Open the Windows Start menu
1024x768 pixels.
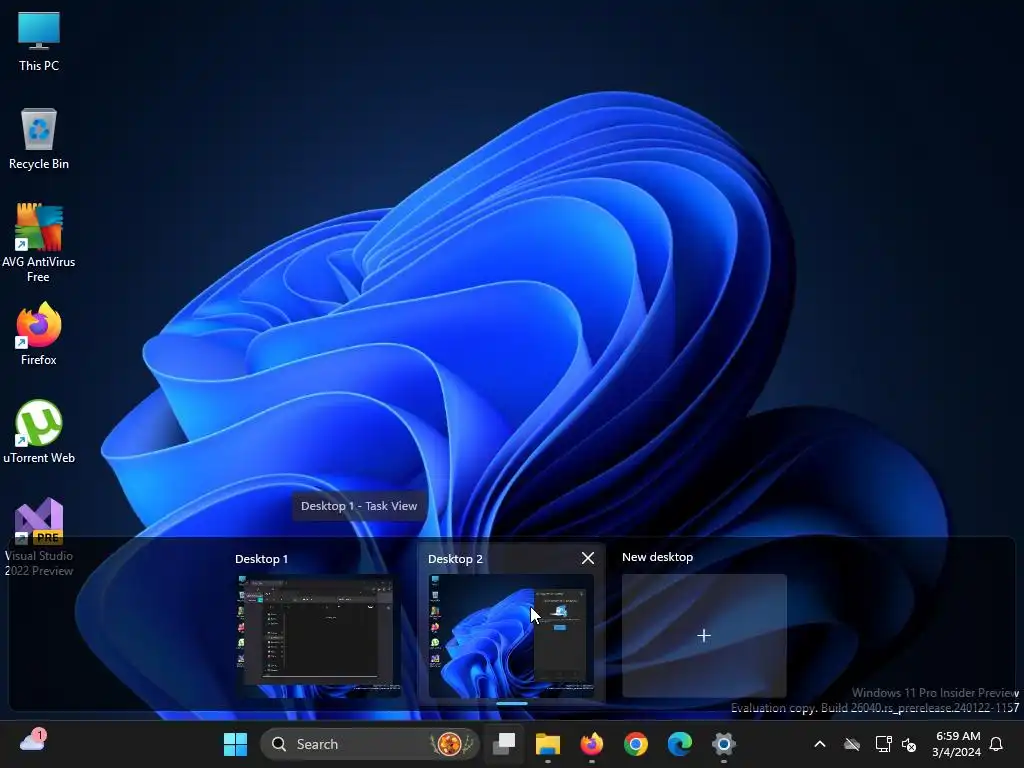(x=235, y=744)
